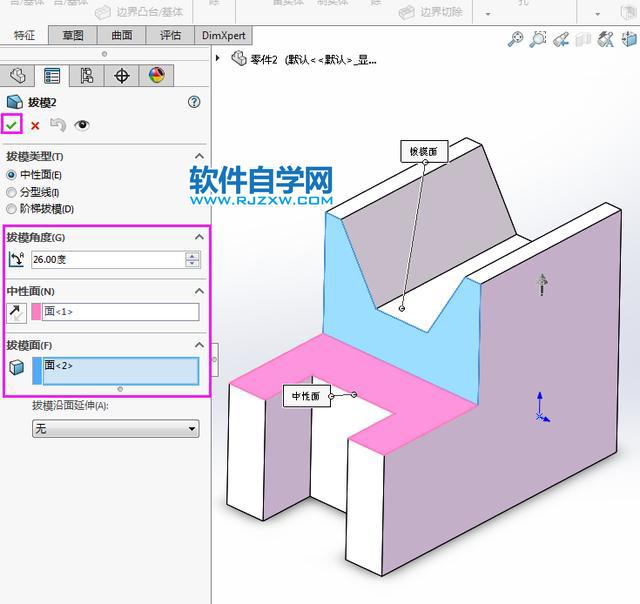The width and height of the screenshot is (640, 604).
Task: Decrease draft angle with the spinner down arrow
Action: pos(192,263)
